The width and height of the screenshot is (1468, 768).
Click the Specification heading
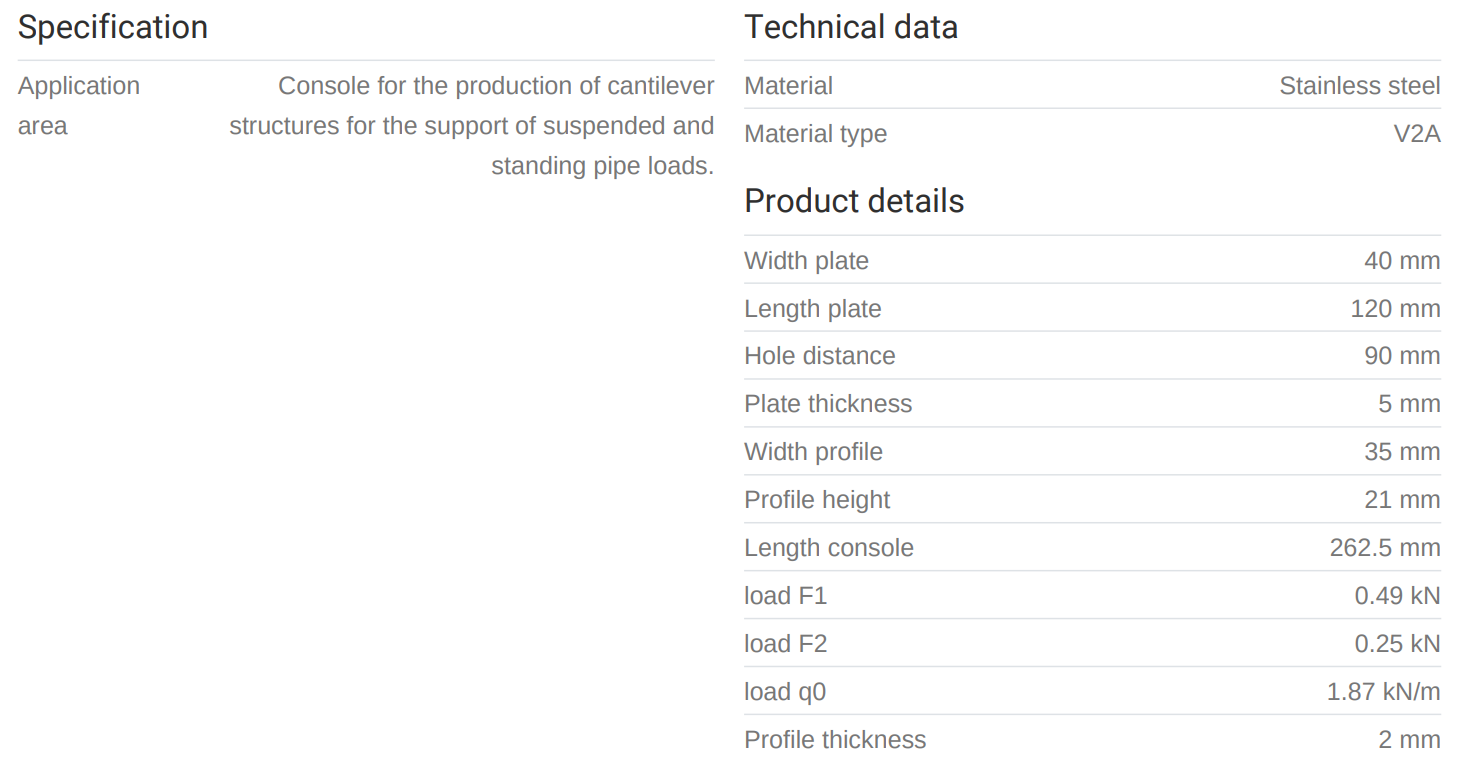tap(113, 27)
